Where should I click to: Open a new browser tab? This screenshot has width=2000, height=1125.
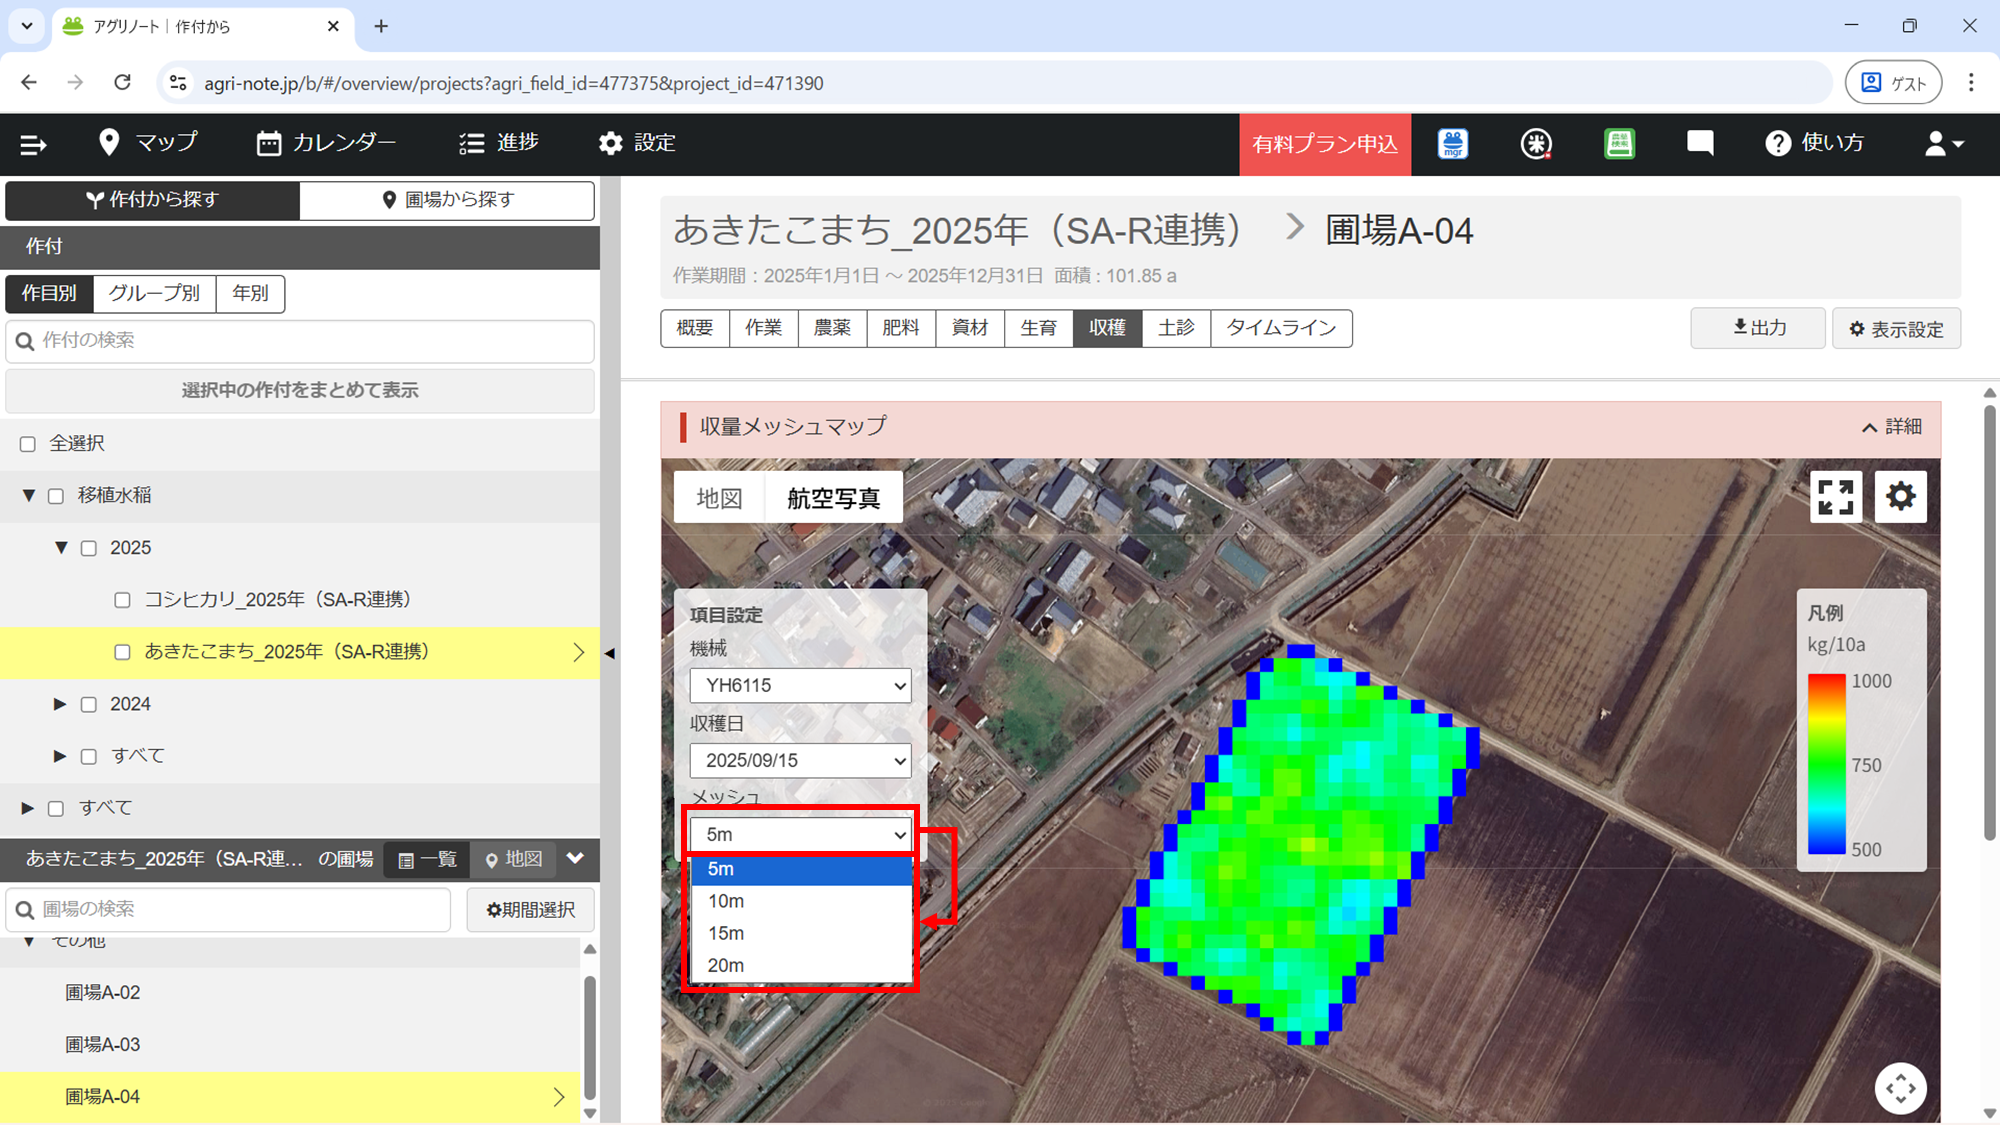[381, 27]
